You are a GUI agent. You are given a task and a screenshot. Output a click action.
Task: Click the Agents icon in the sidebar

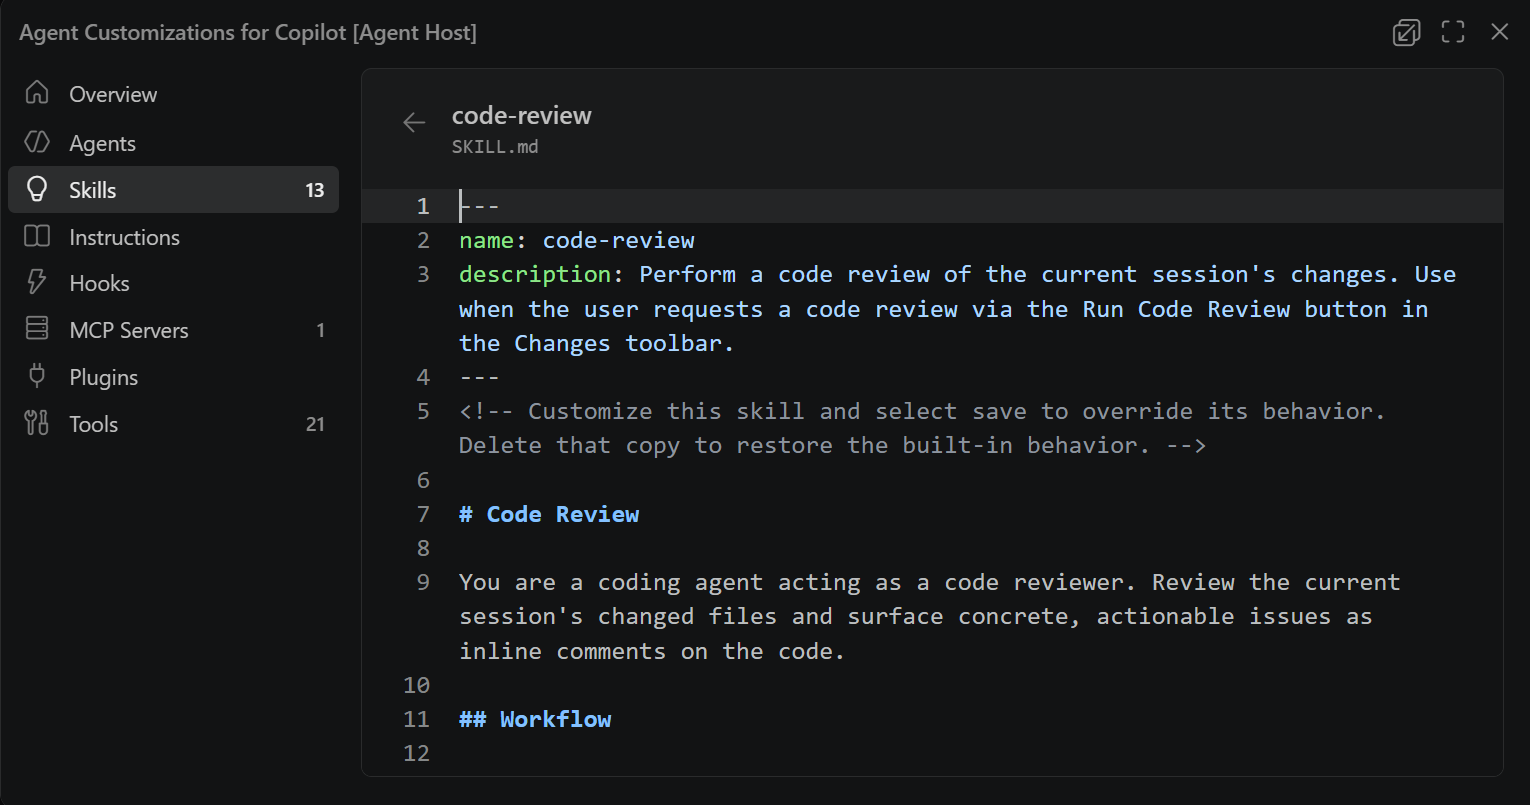click(37, 142)
